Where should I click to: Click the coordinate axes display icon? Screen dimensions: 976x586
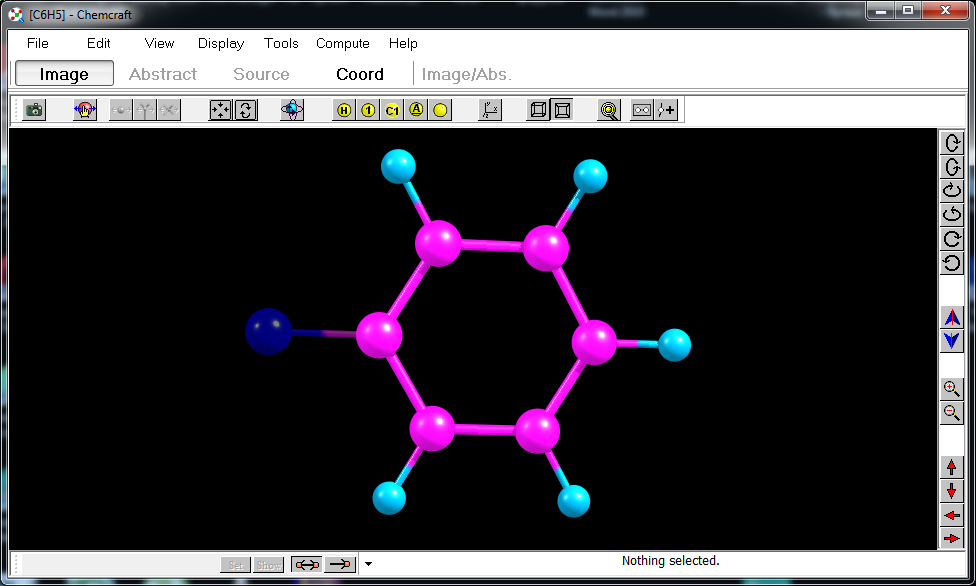489,110
